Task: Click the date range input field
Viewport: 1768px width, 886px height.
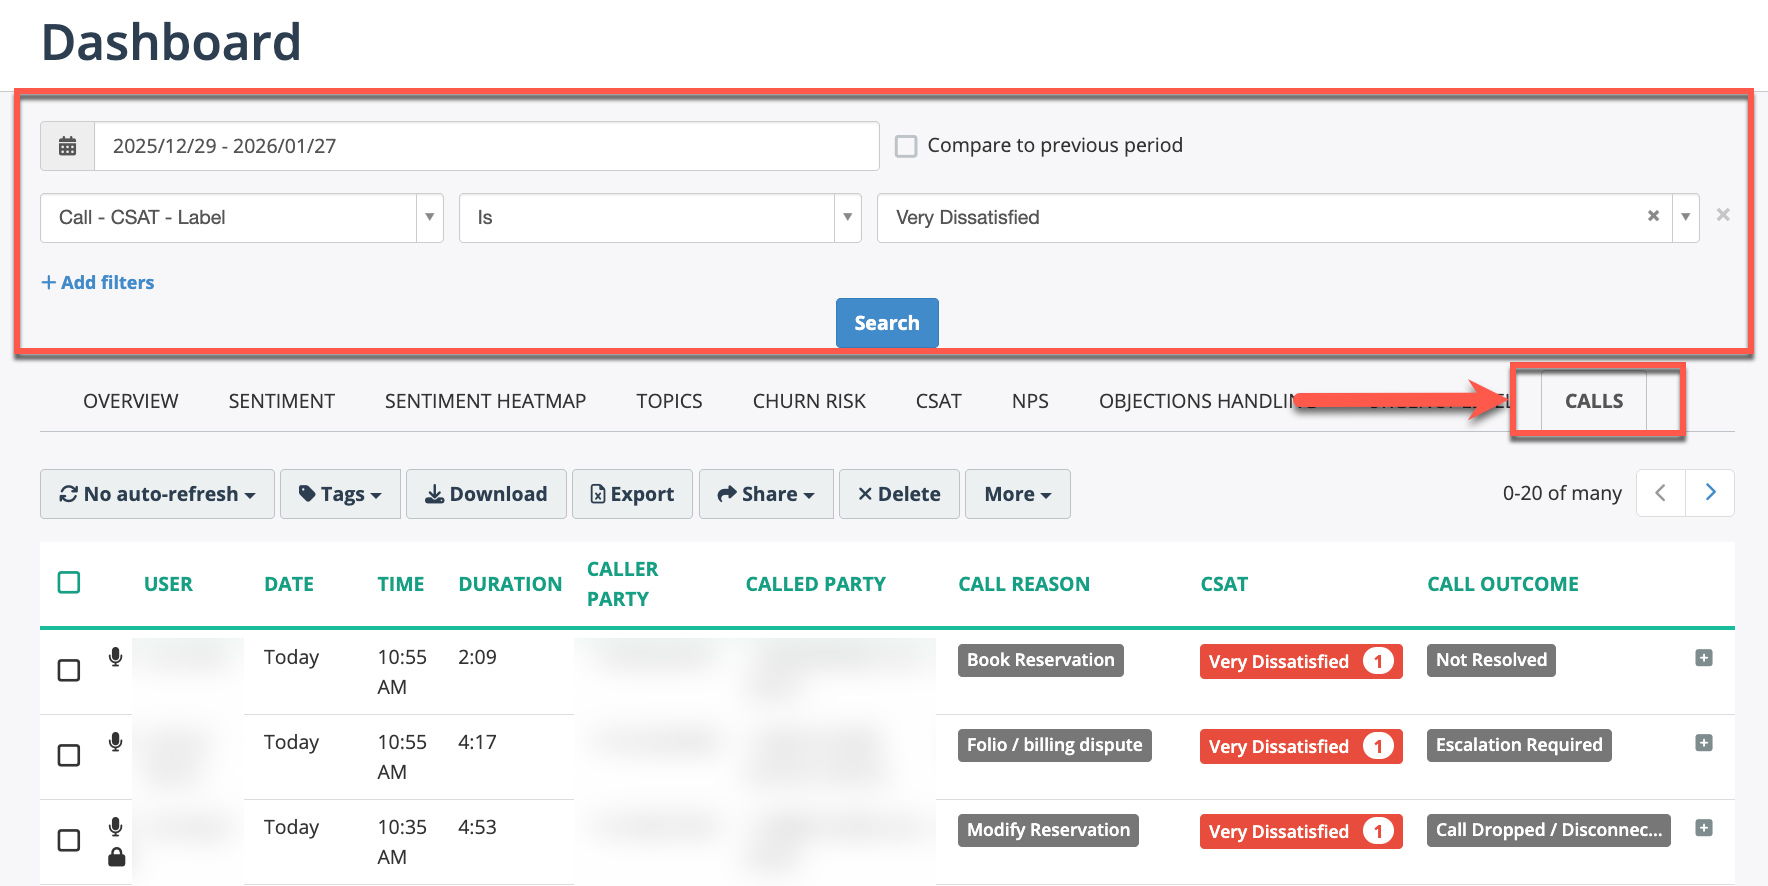Action: tap(486, 146)
